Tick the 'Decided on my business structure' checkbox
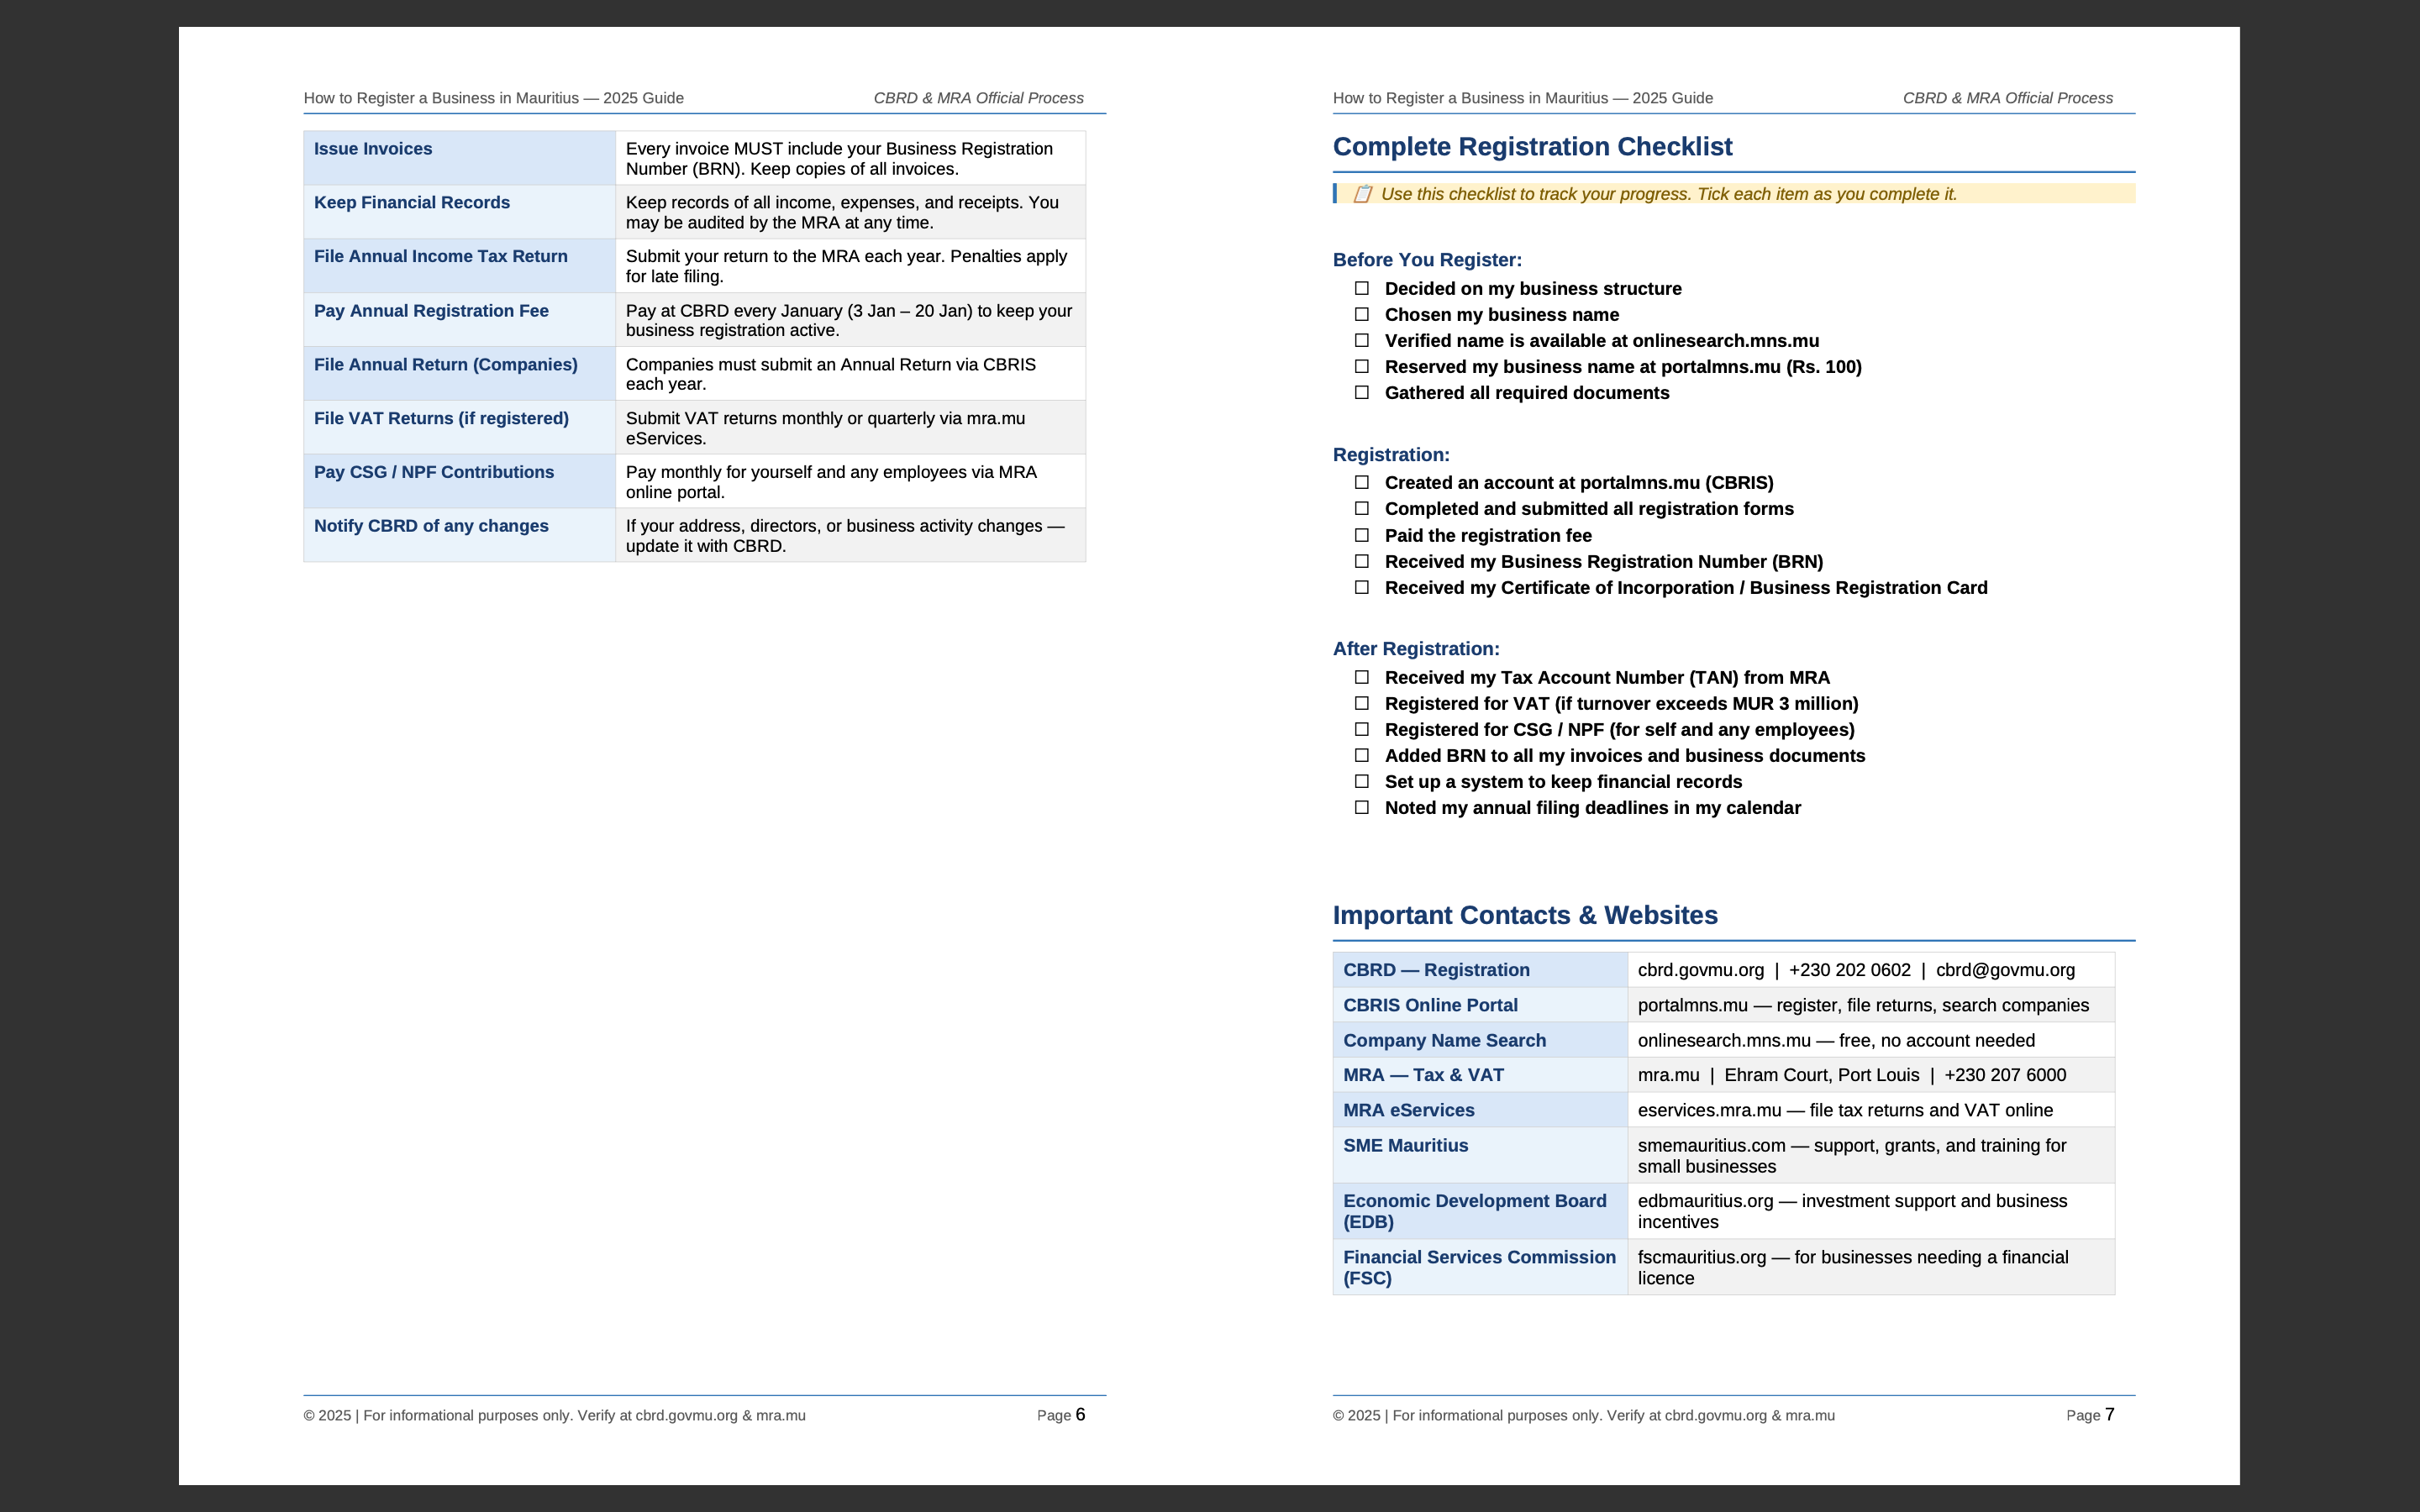 coord(1361,289)
